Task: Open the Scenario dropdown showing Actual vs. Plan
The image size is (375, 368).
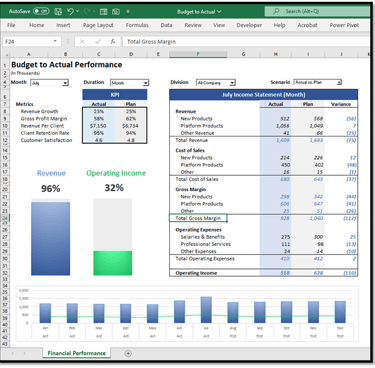Action: click(318, 82)
